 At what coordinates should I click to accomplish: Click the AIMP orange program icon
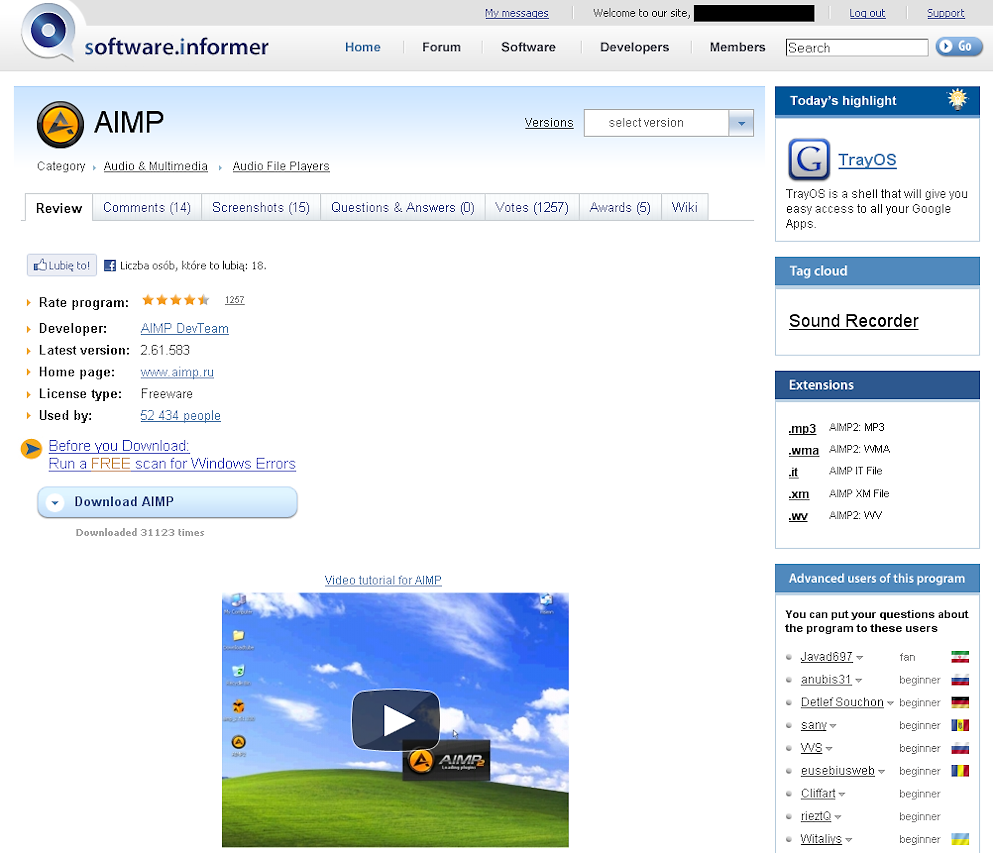click(60, 125)
